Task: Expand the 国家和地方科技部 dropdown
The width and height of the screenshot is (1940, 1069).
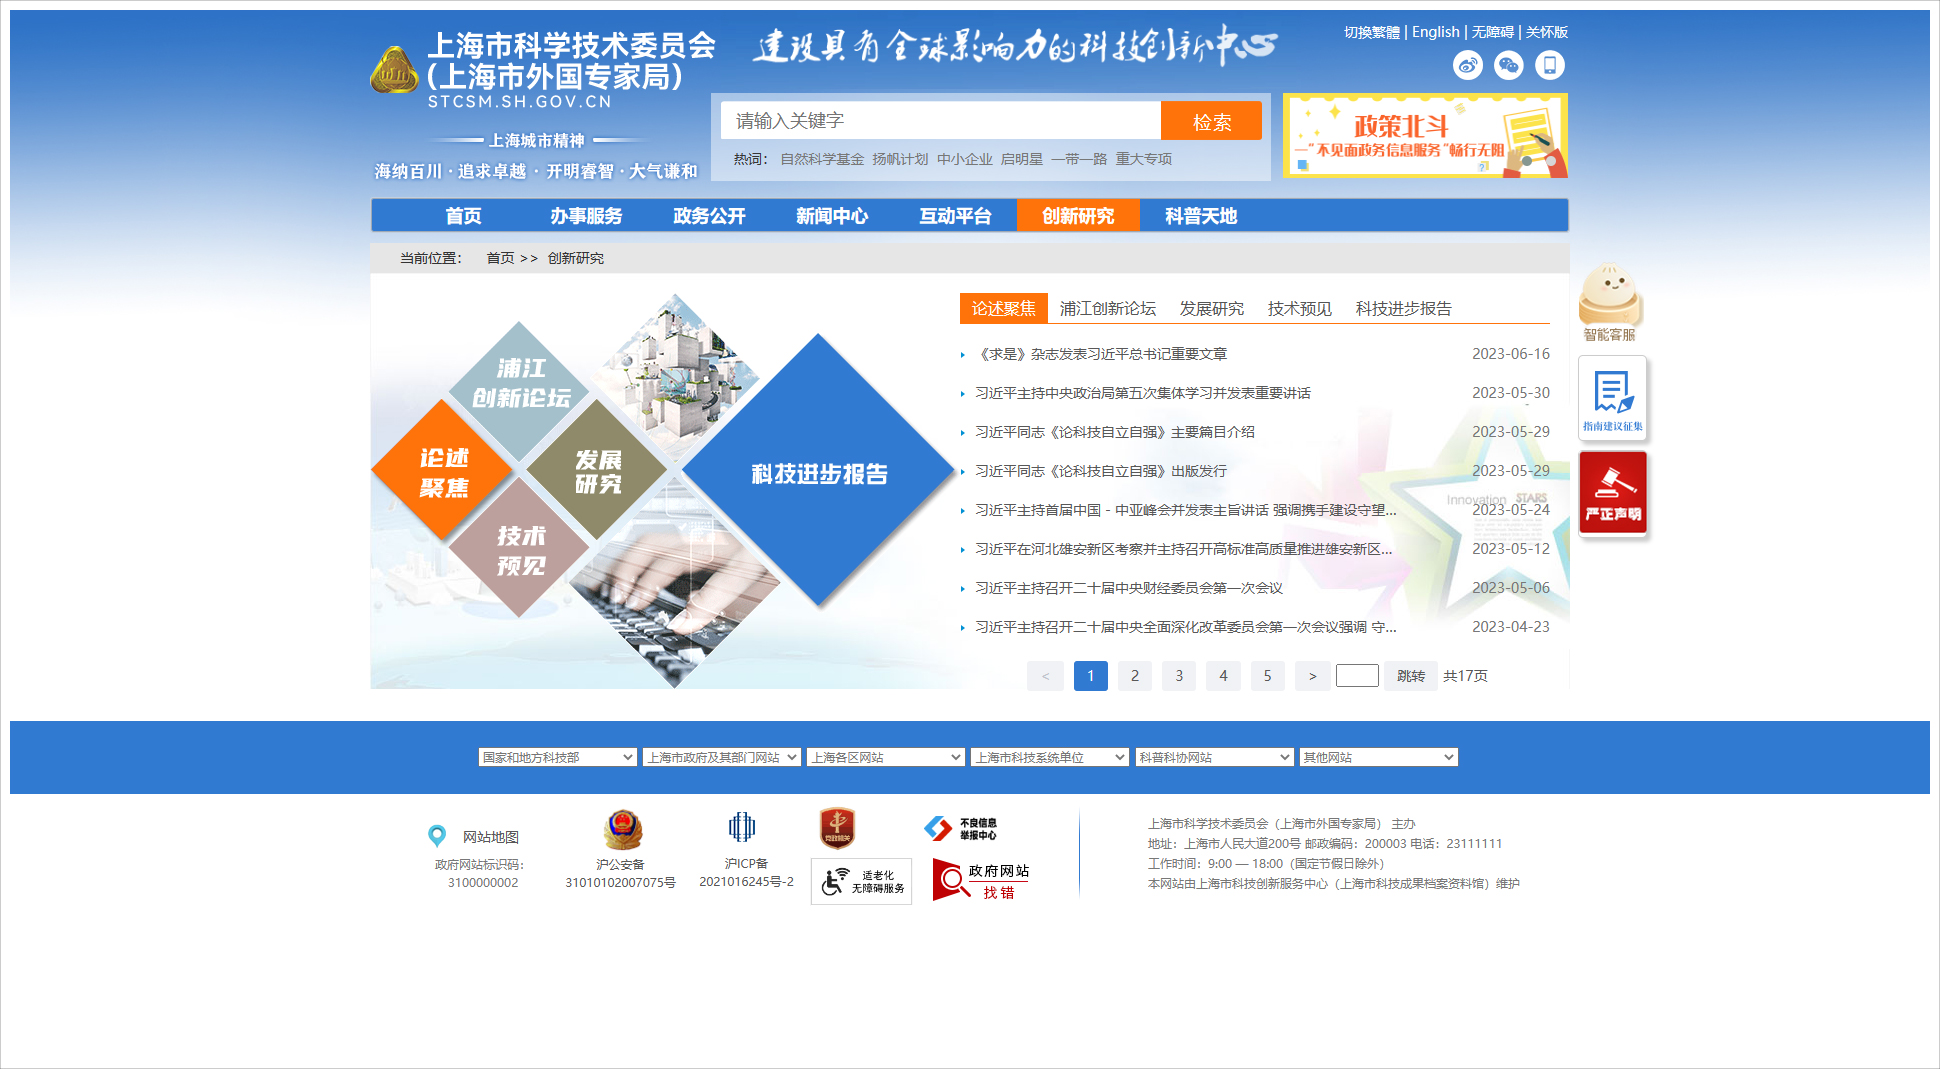Action: coord(557,758)
